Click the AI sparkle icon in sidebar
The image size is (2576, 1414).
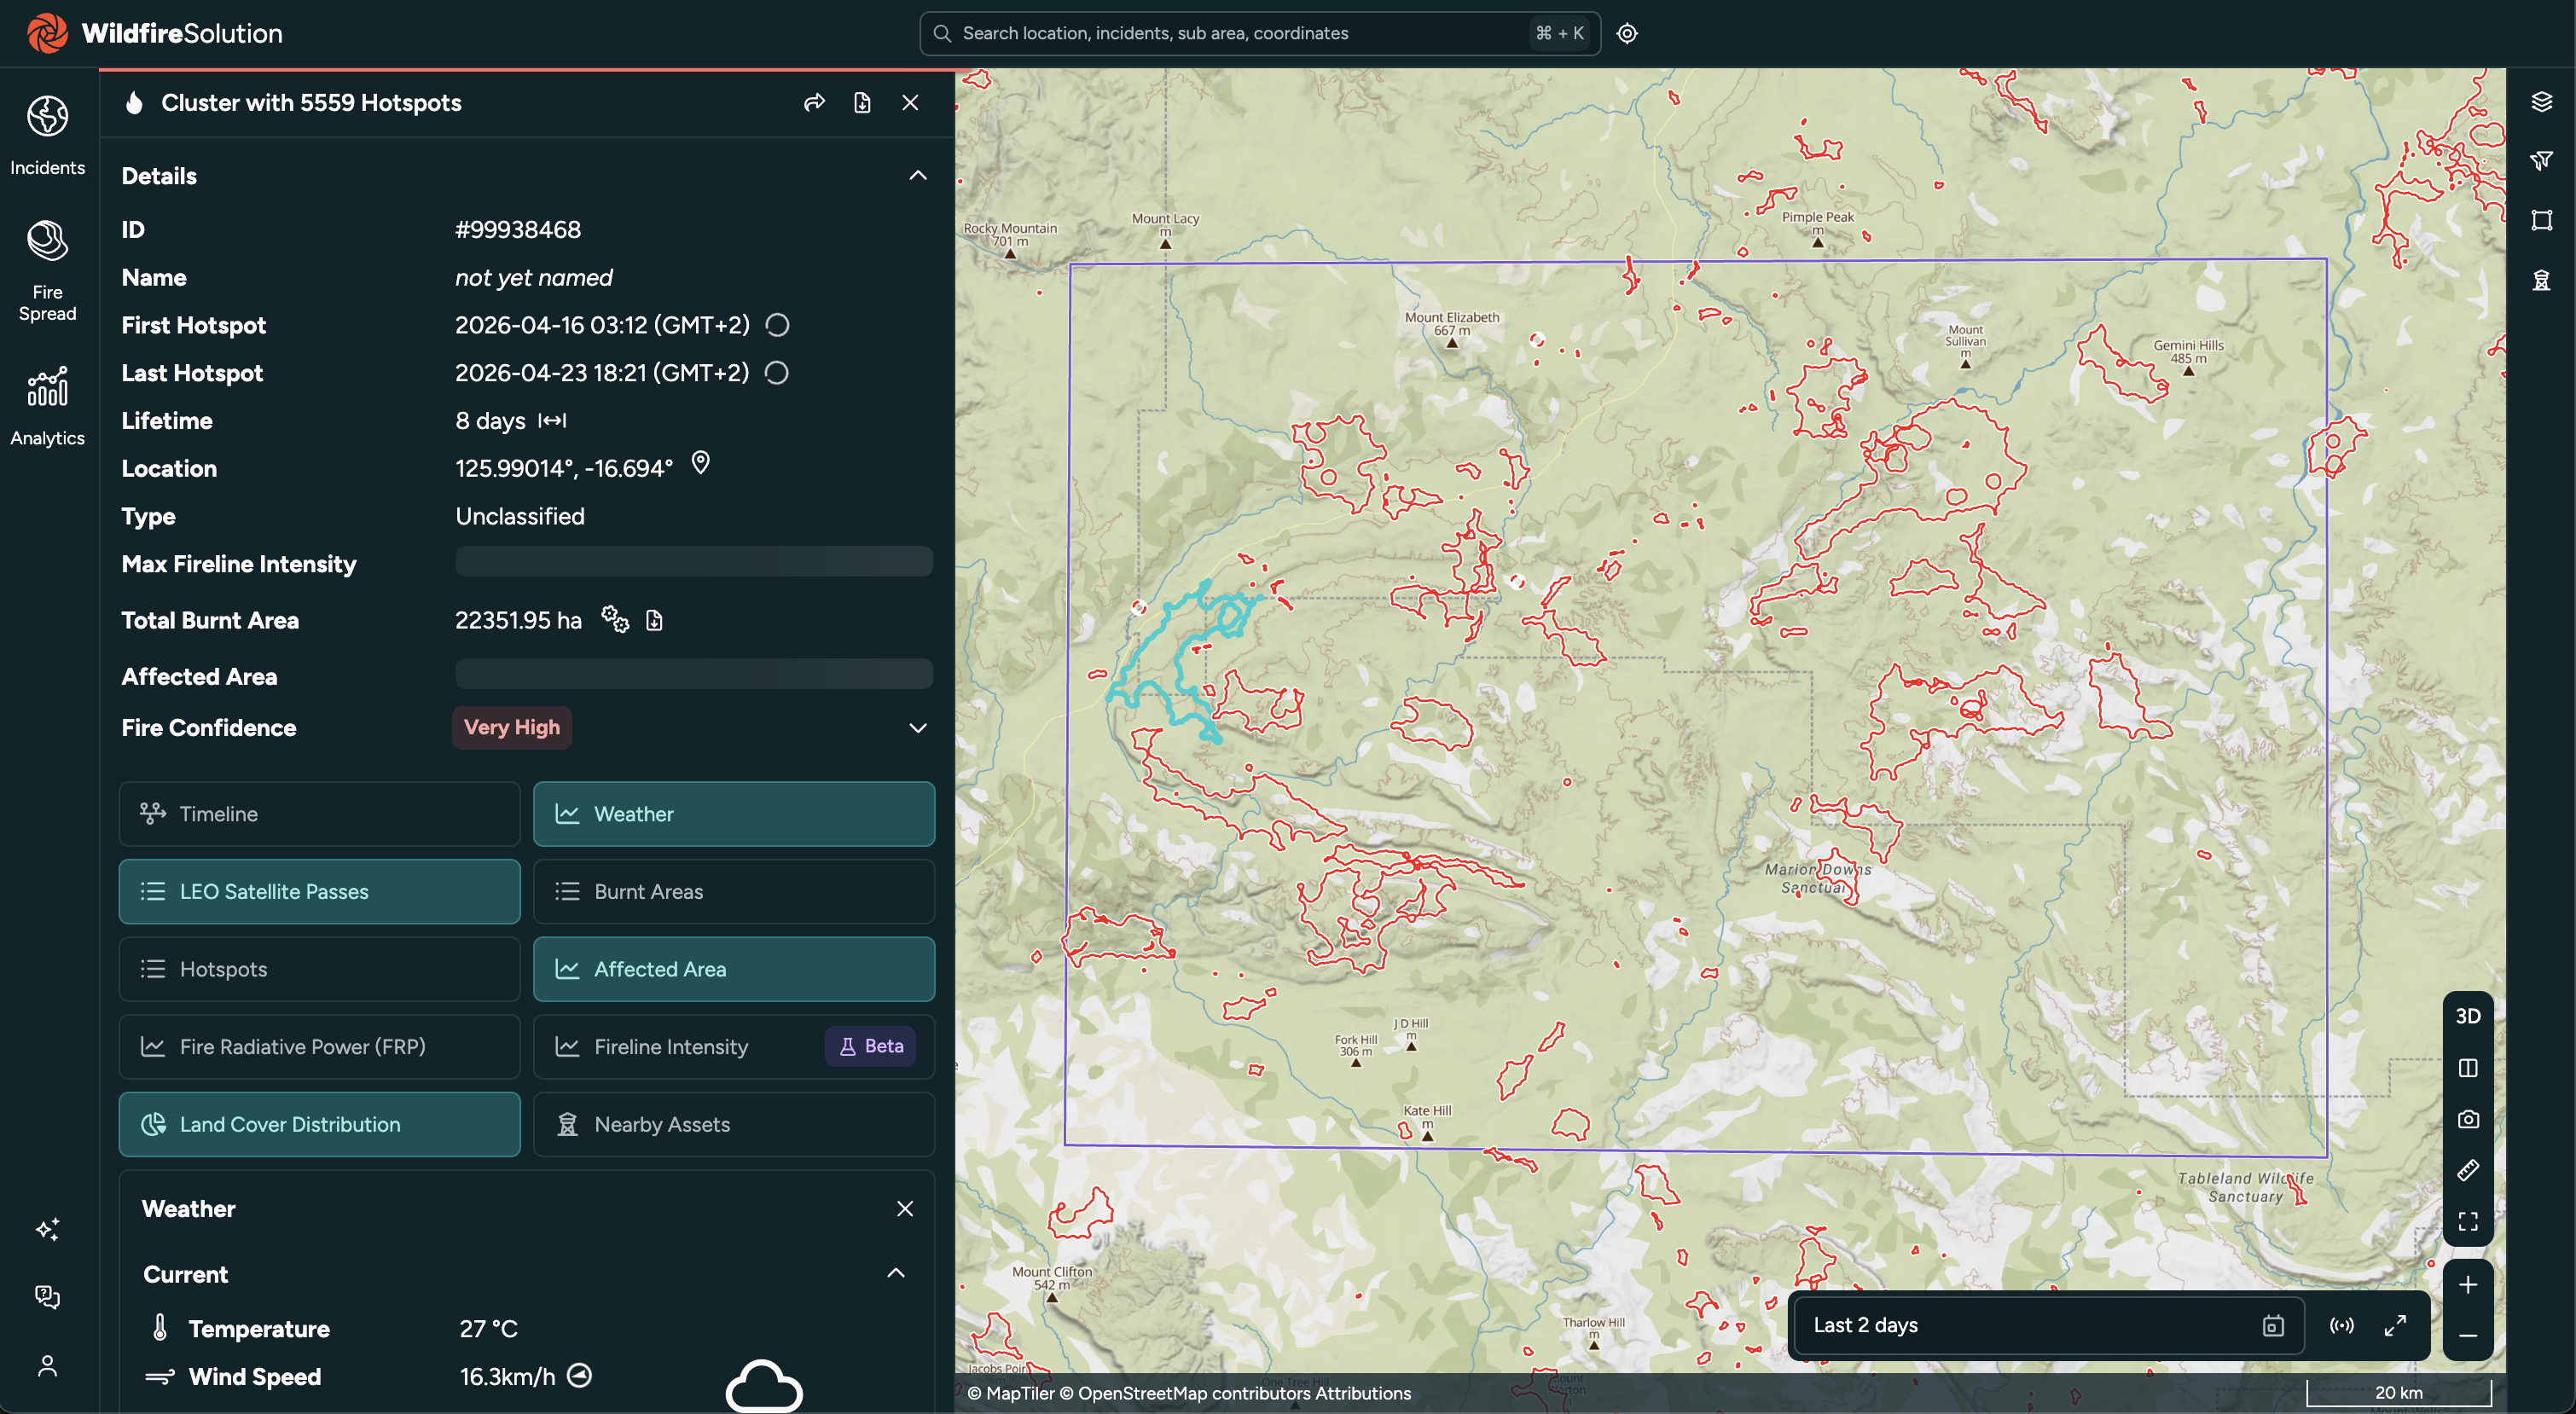(47, 1229)
